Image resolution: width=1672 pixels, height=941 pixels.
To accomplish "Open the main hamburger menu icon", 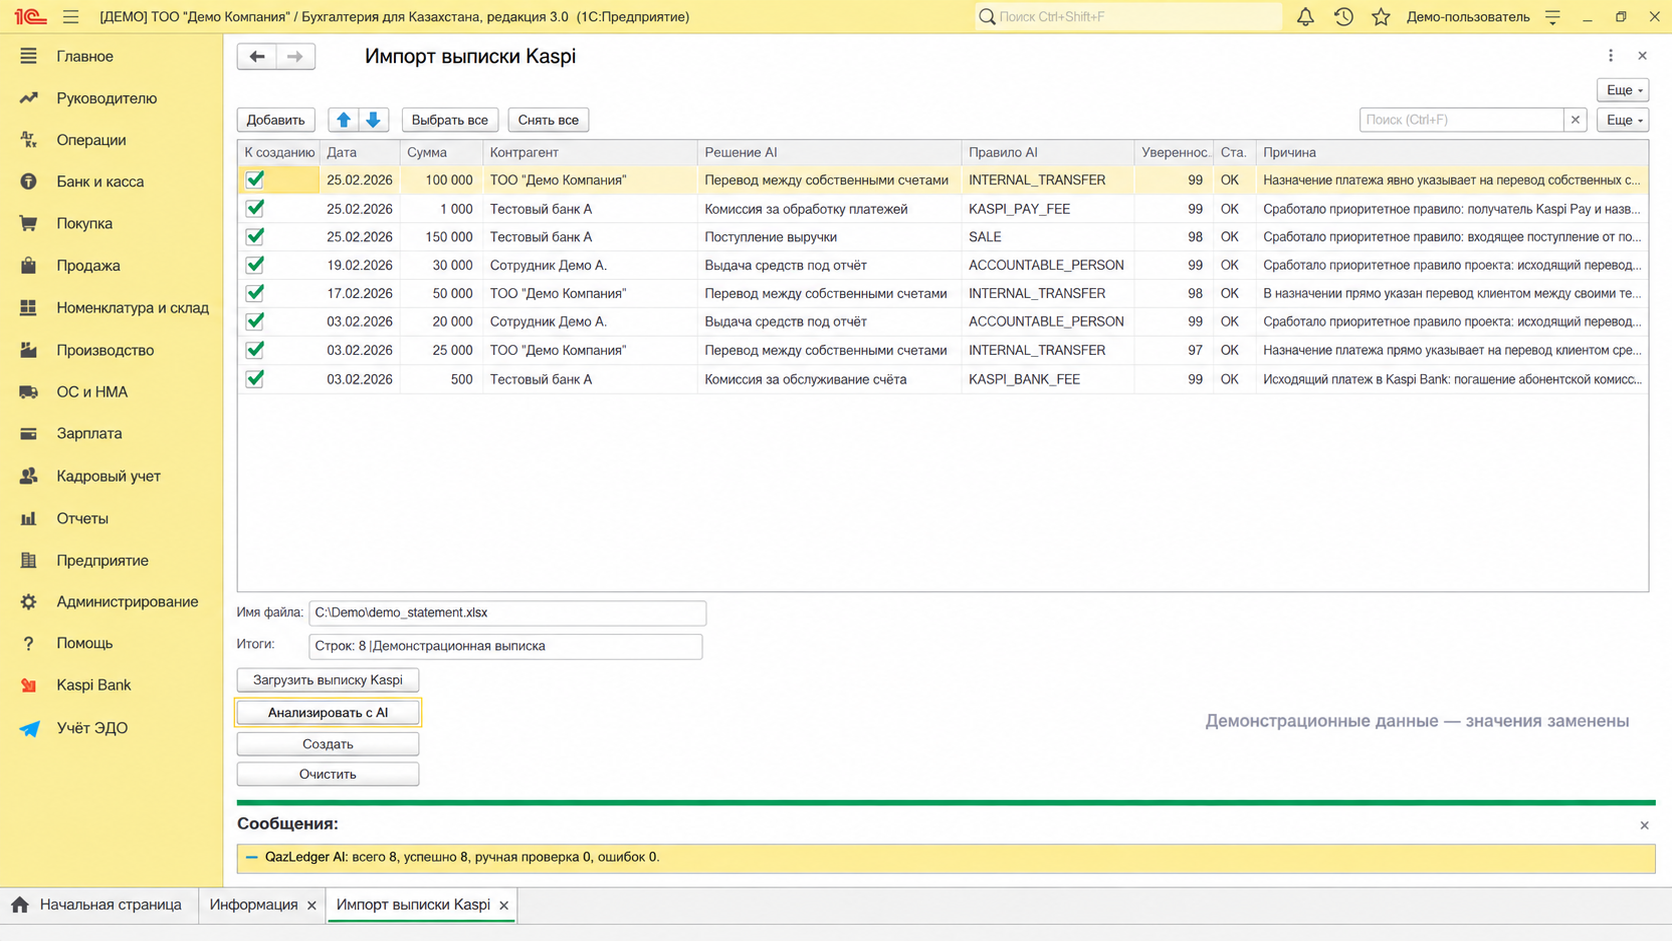I will pos(70,17).
